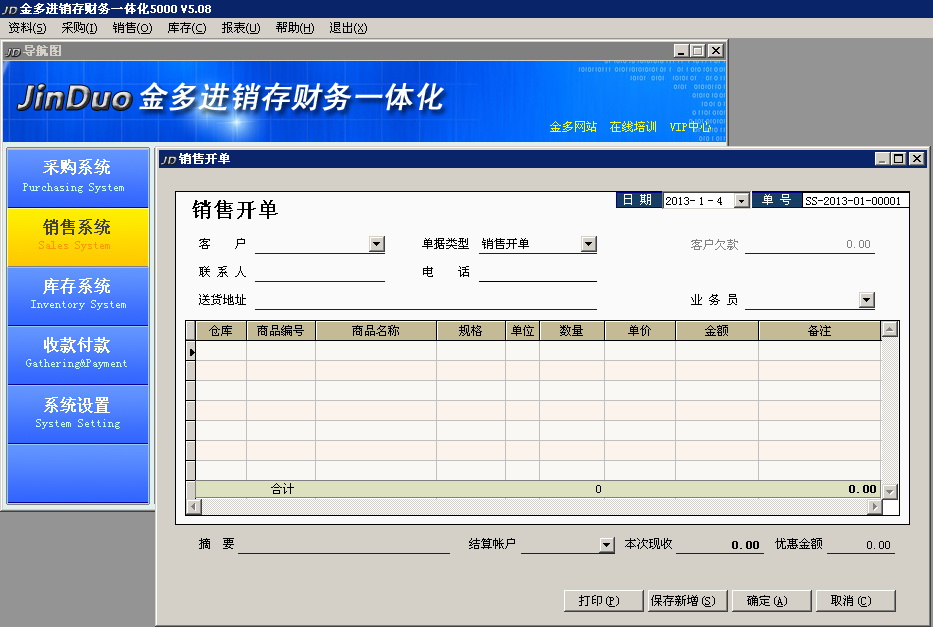Screen dimensions: 933x627
Task: Click the 备注 column header
Action: (819, 331)
